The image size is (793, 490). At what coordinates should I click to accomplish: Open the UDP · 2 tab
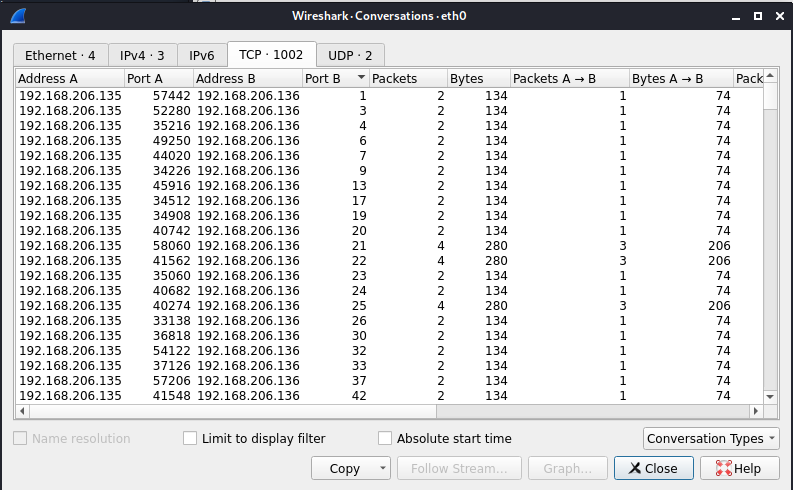(350, 55)
